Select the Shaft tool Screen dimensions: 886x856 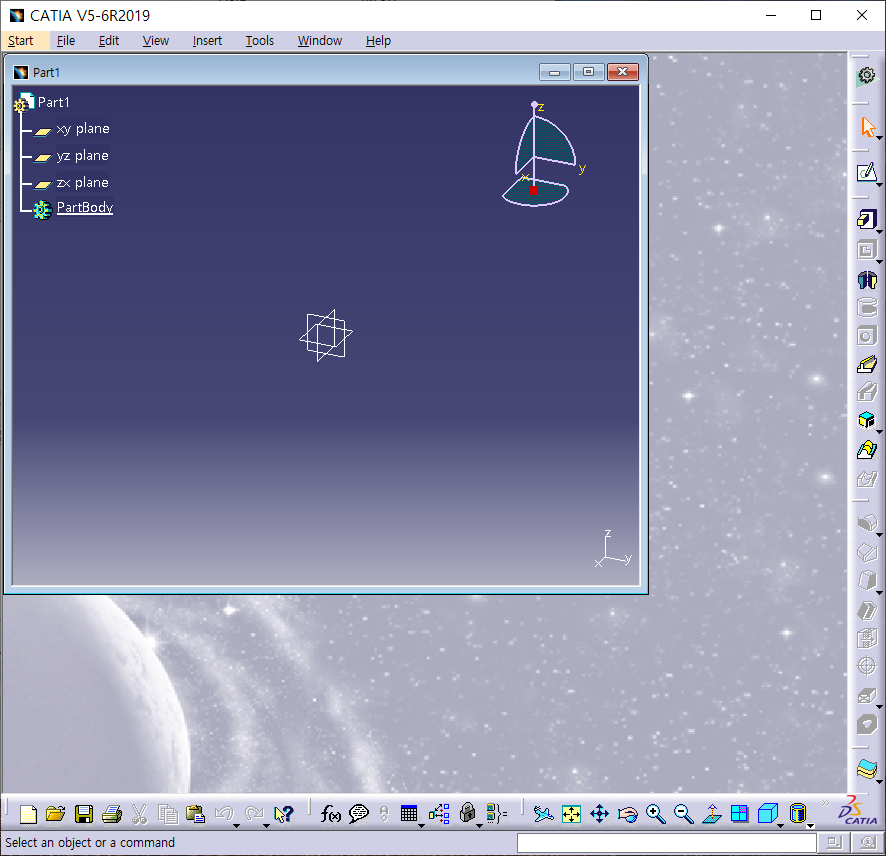[866, 279]
